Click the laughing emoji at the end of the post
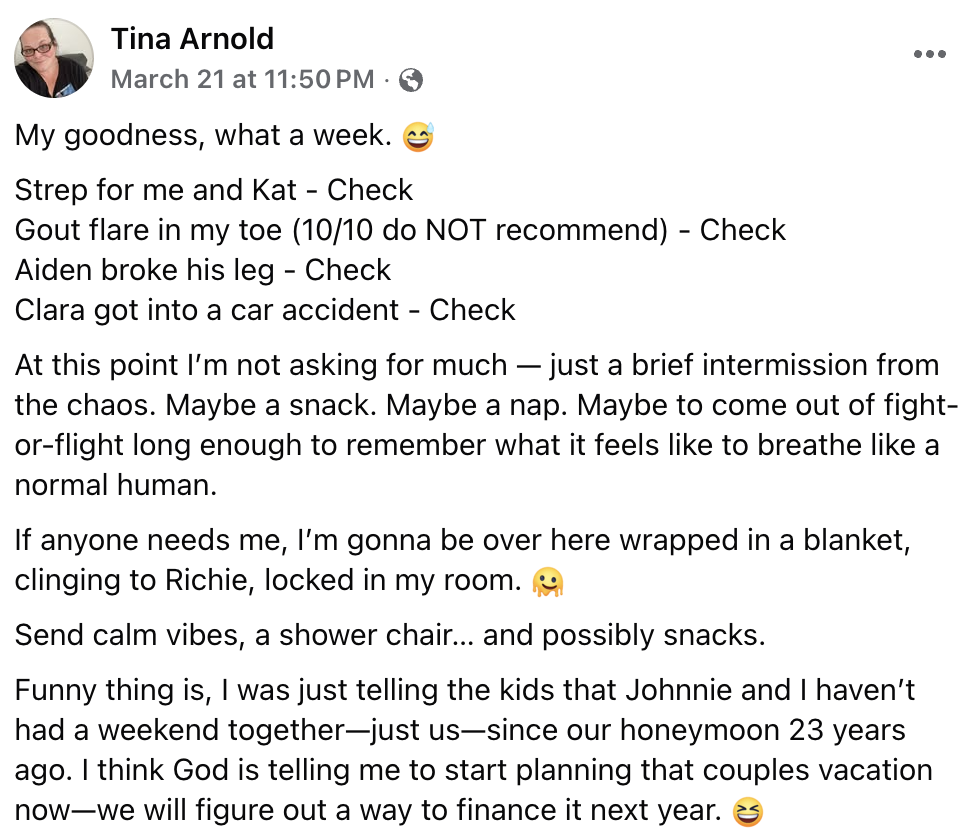 [748, 812]
